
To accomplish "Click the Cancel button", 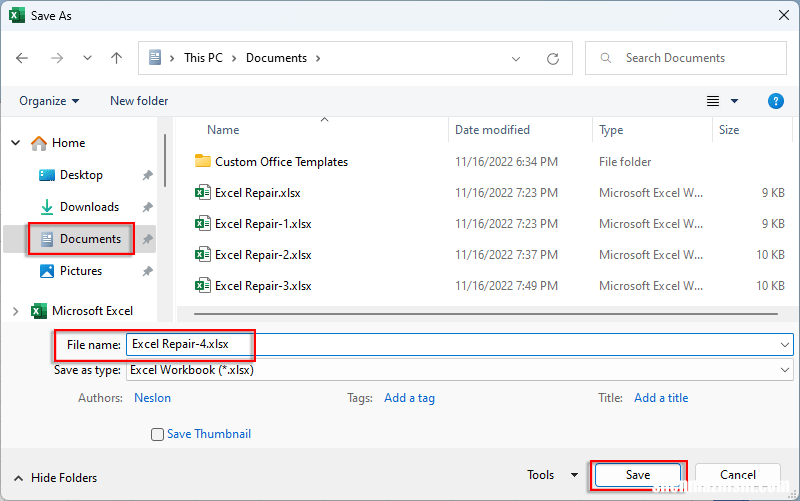I will point(737,475).
